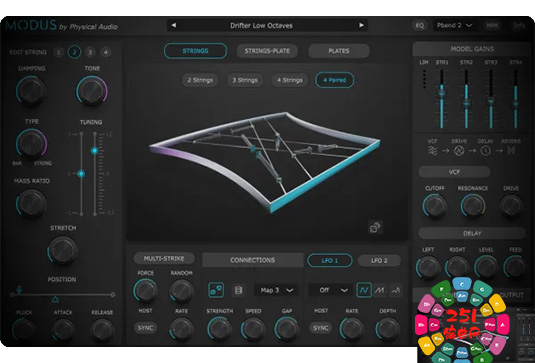The image size is (535, 363).
Task: Open the Map 3 dropdown
Action: tap(276, 290)
